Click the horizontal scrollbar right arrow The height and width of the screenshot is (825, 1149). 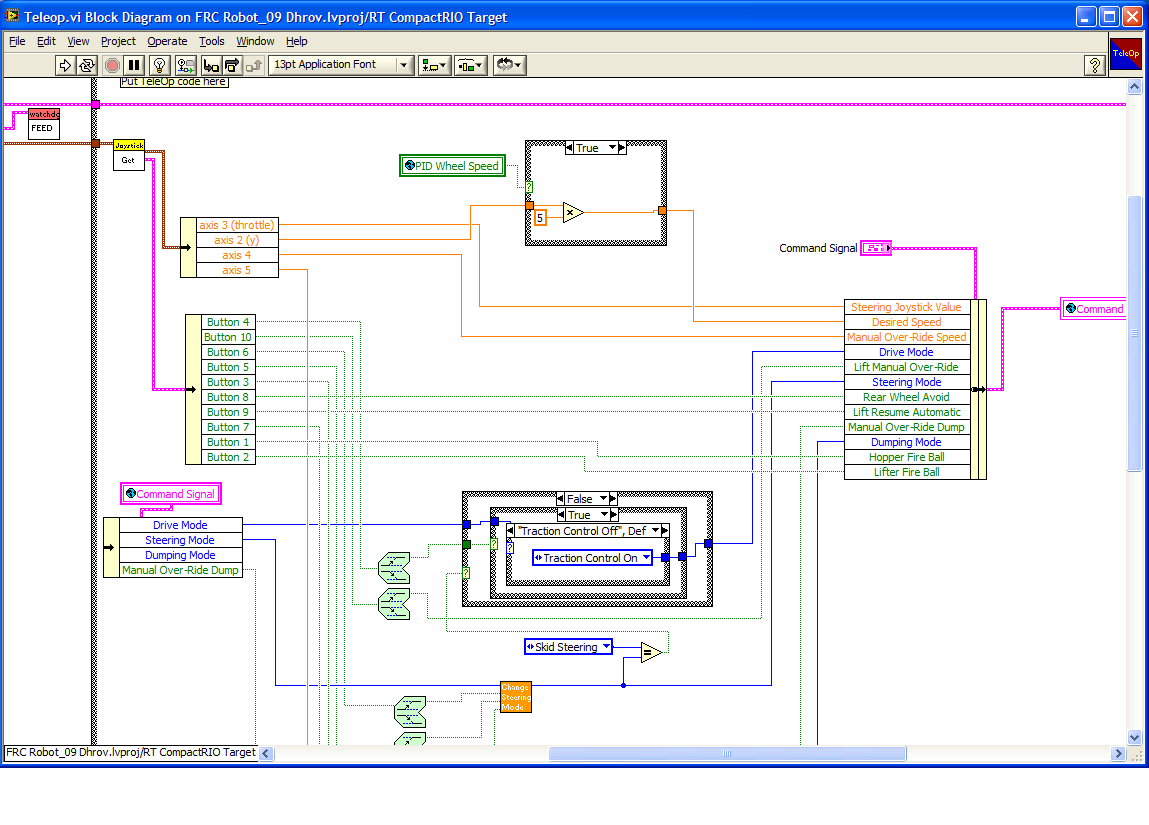pos(1118,753)
